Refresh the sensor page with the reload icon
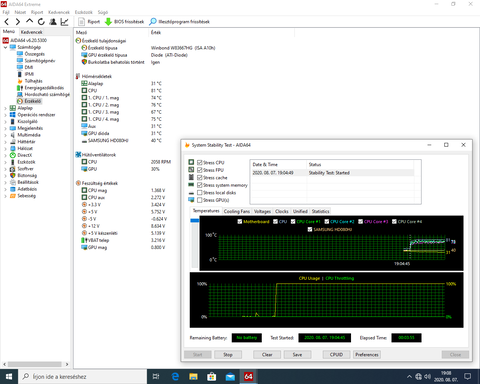480x384 pixels. [41, 22]
